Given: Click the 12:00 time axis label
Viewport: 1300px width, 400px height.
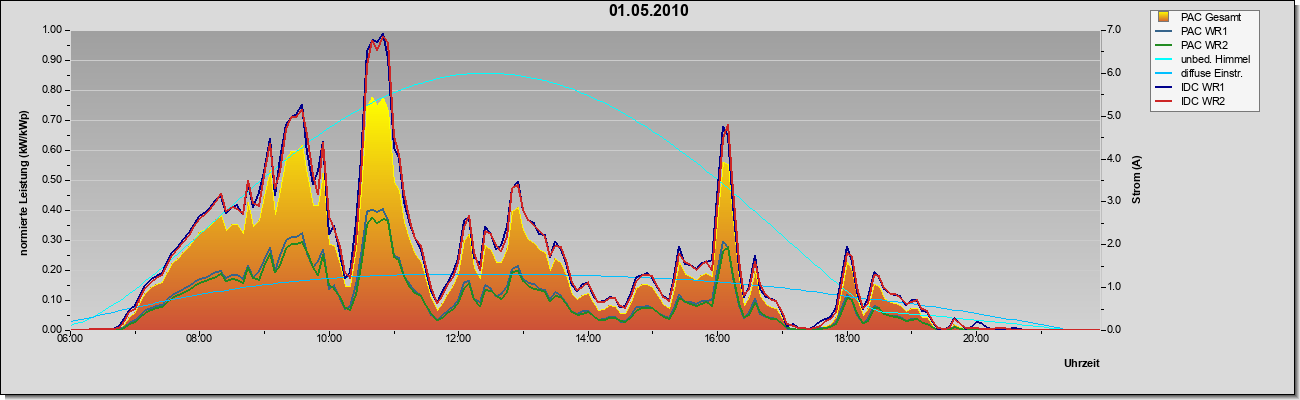Looking at the screenshot, I should click(x=458, y=339).
